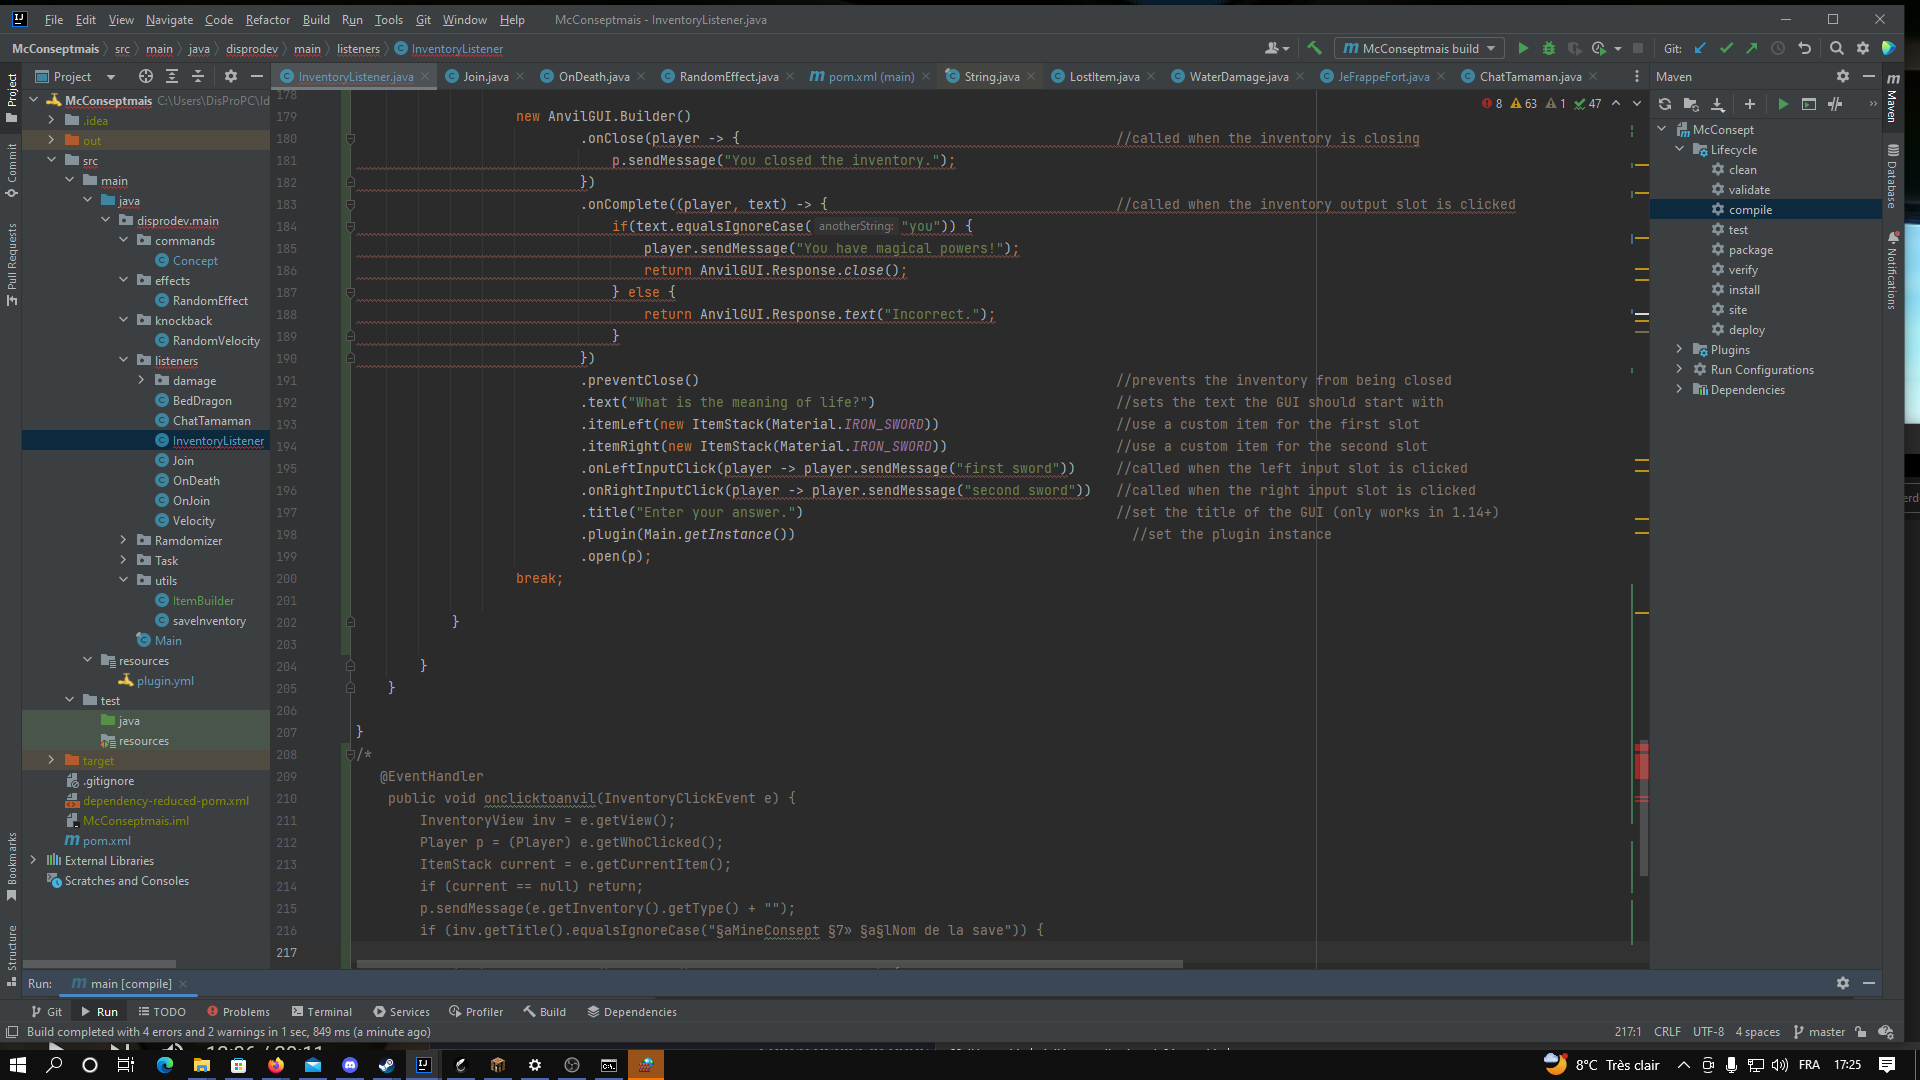Reload All Maven Projects

1665,104
